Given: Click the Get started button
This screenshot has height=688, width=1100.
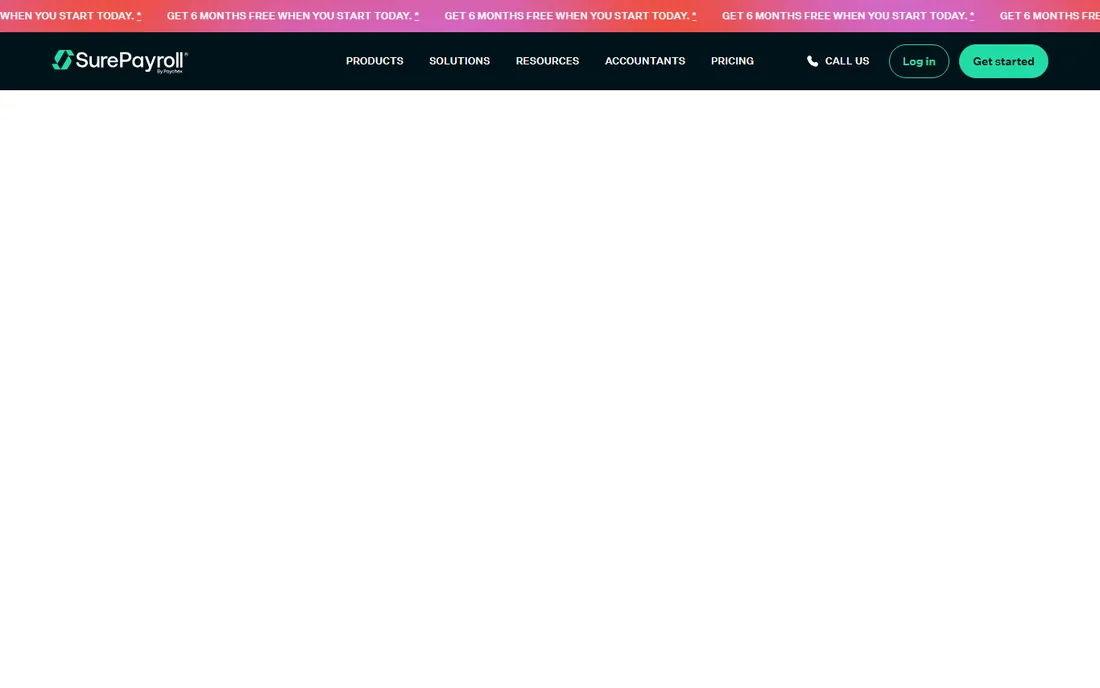Looking at the screenshot, I should pos(1003,61).
